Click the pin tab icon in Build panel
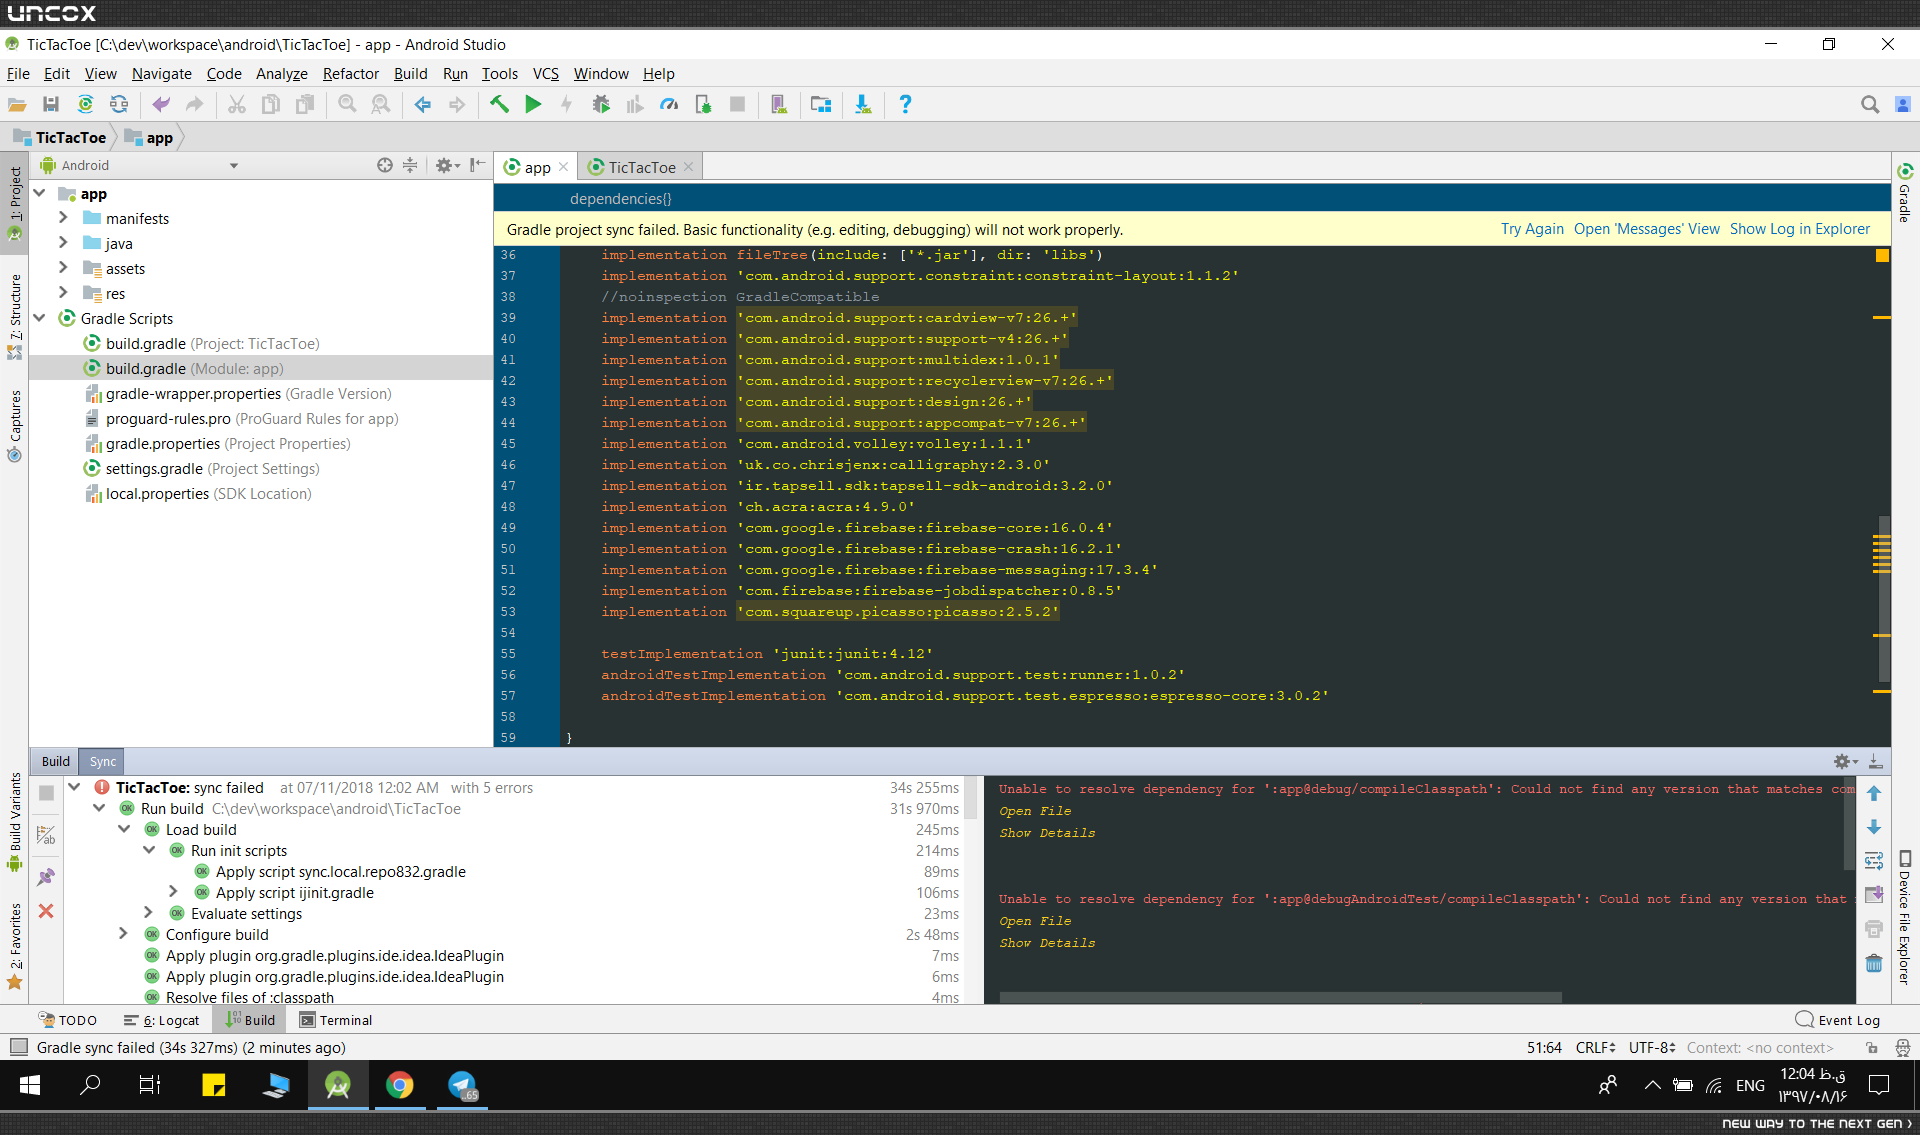Viewport: 1920px width, 1135px height. coord(46,878)
